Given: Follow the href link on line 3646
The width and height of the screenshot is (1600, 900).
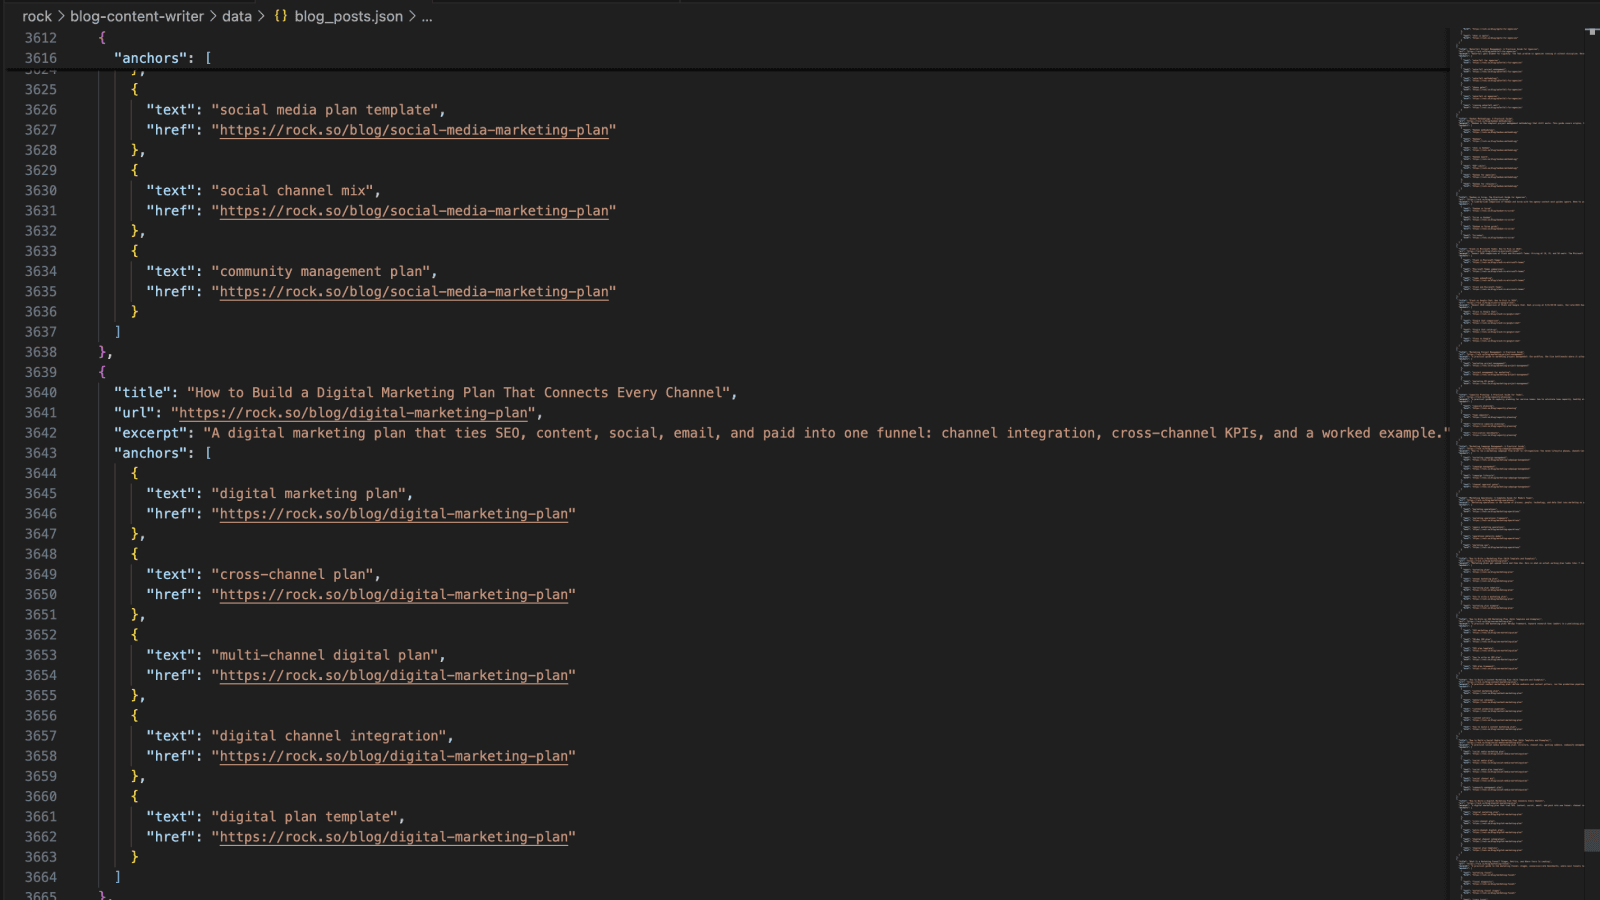Looking at the screenshot, I should pos(394,514).
